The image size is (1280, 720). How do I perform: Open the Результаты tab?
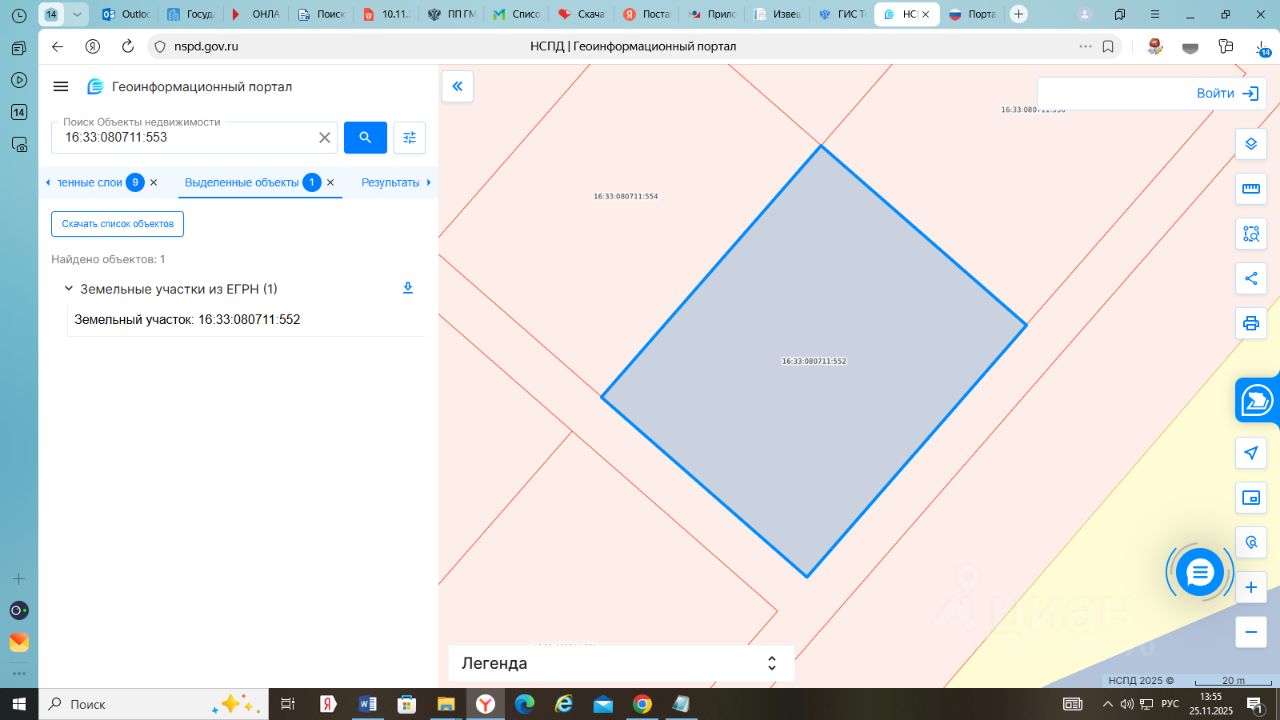[390, 182]
